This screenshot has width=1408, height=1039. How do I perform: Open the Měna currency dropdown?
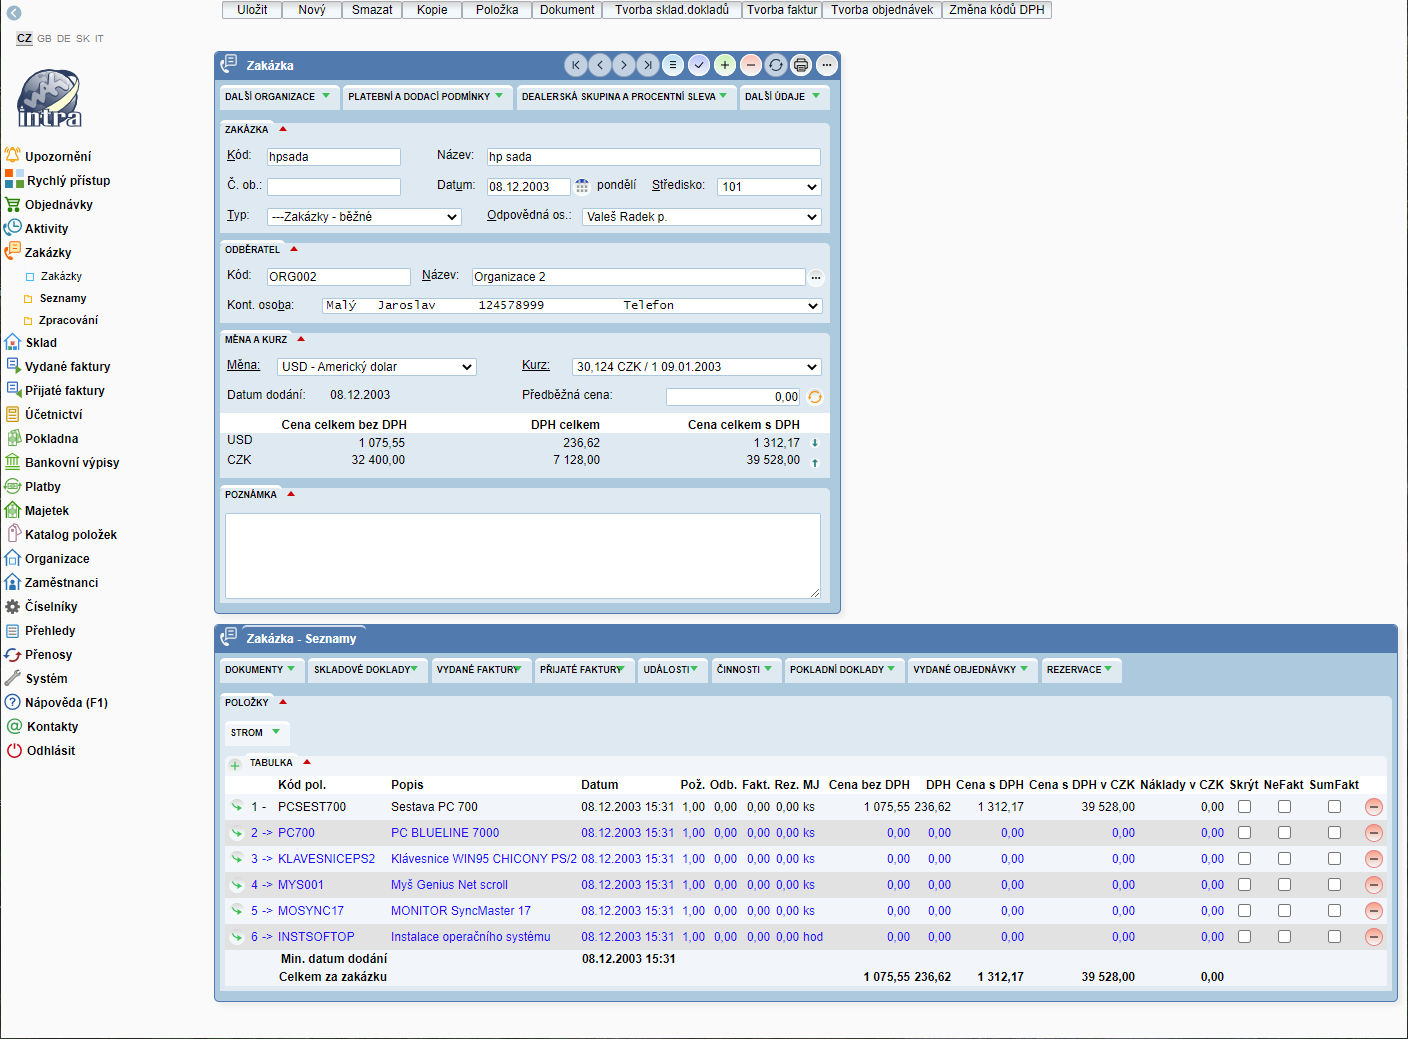377,367
